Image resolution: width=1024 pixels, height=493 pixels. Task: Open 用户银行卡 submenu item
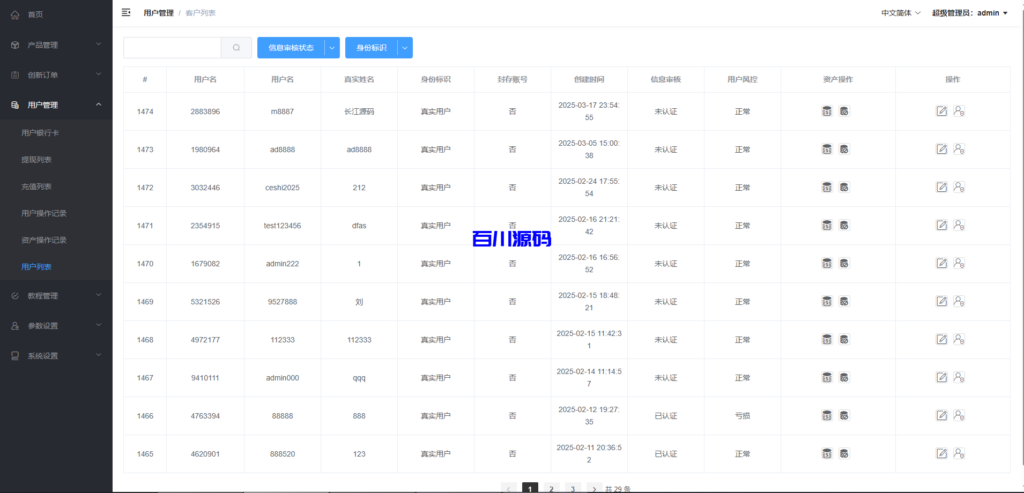56,133
